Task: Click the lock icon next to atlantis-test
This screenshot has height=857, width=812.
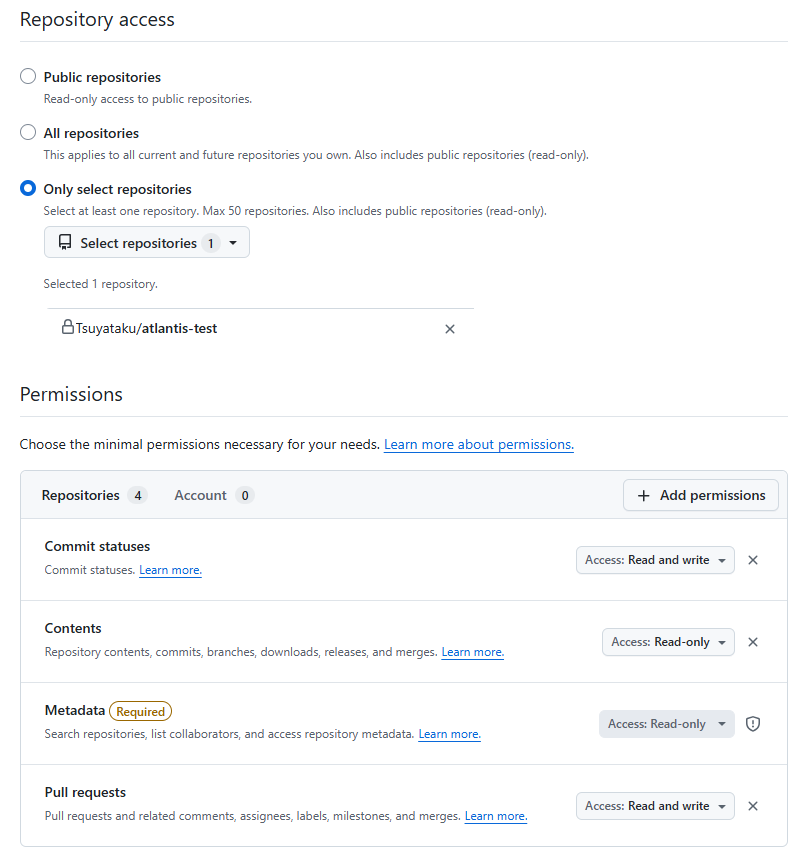Action: point(68,327)
